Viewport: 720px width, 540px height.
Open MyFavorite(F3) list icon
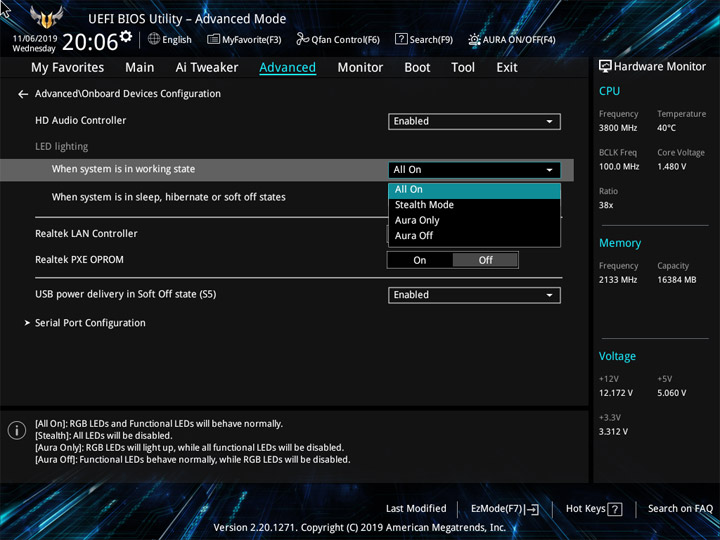click(x=213, y=39)
